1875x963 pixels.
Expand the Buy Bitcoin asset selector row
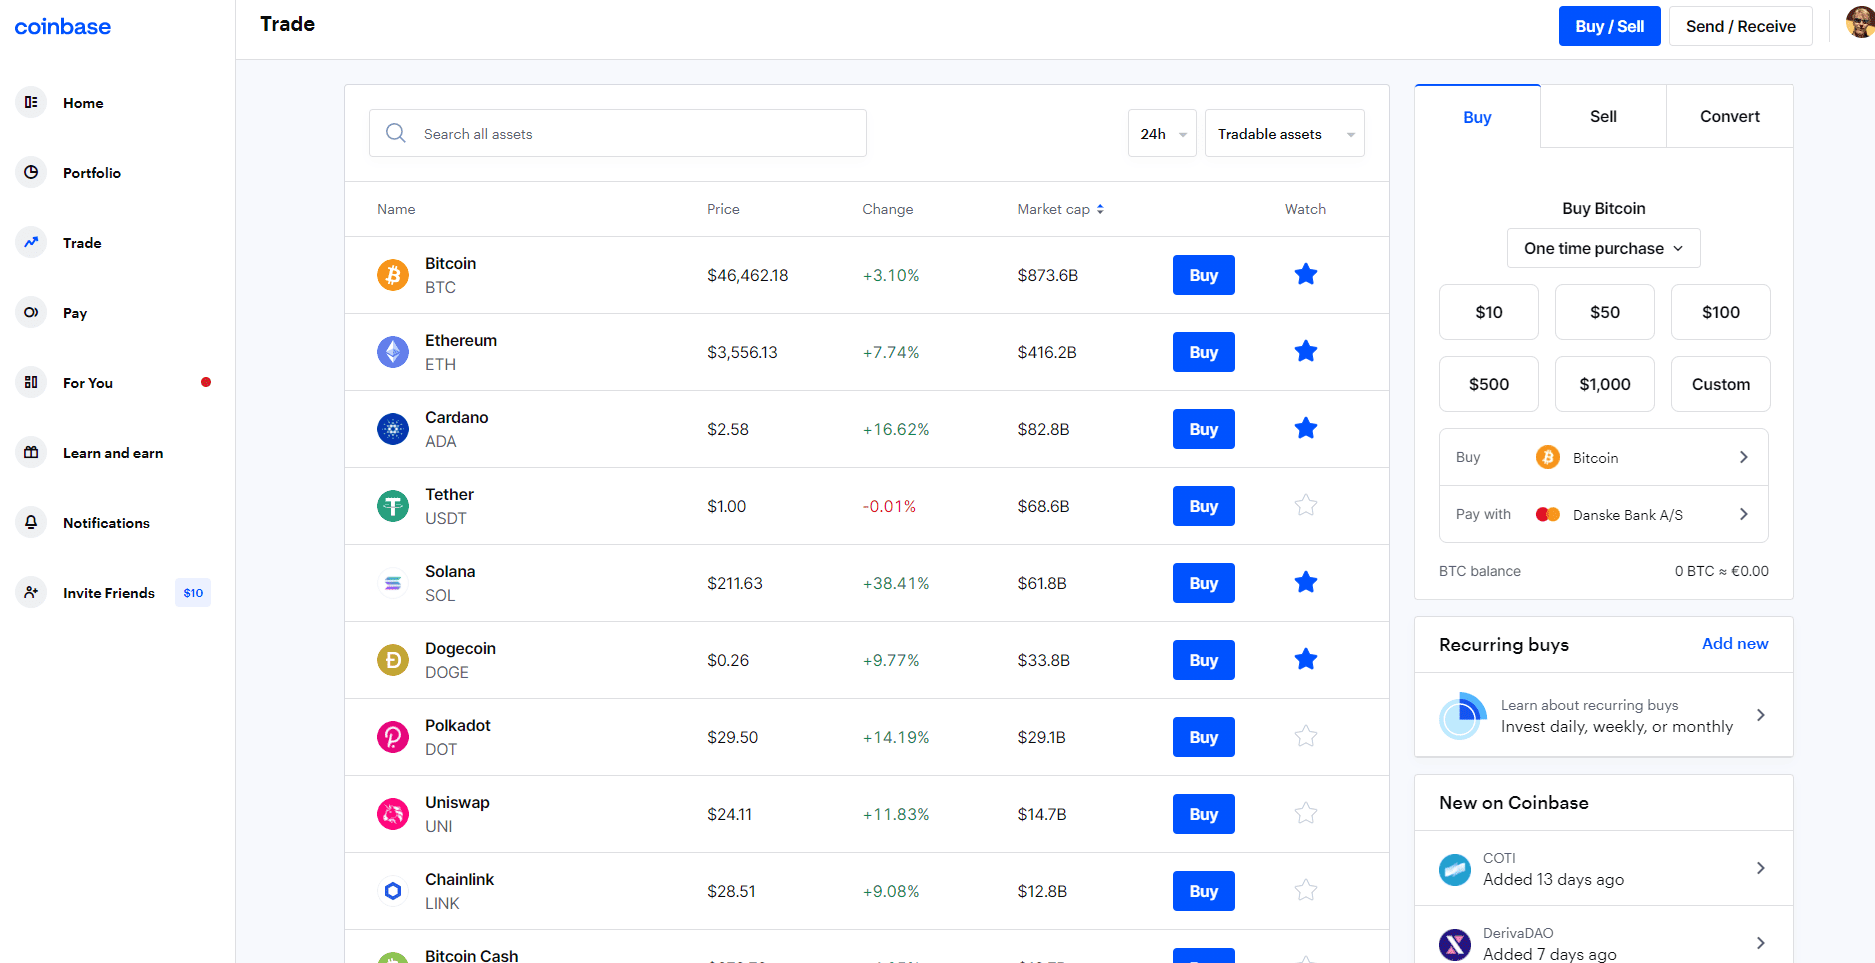(x=1603, y=457)
